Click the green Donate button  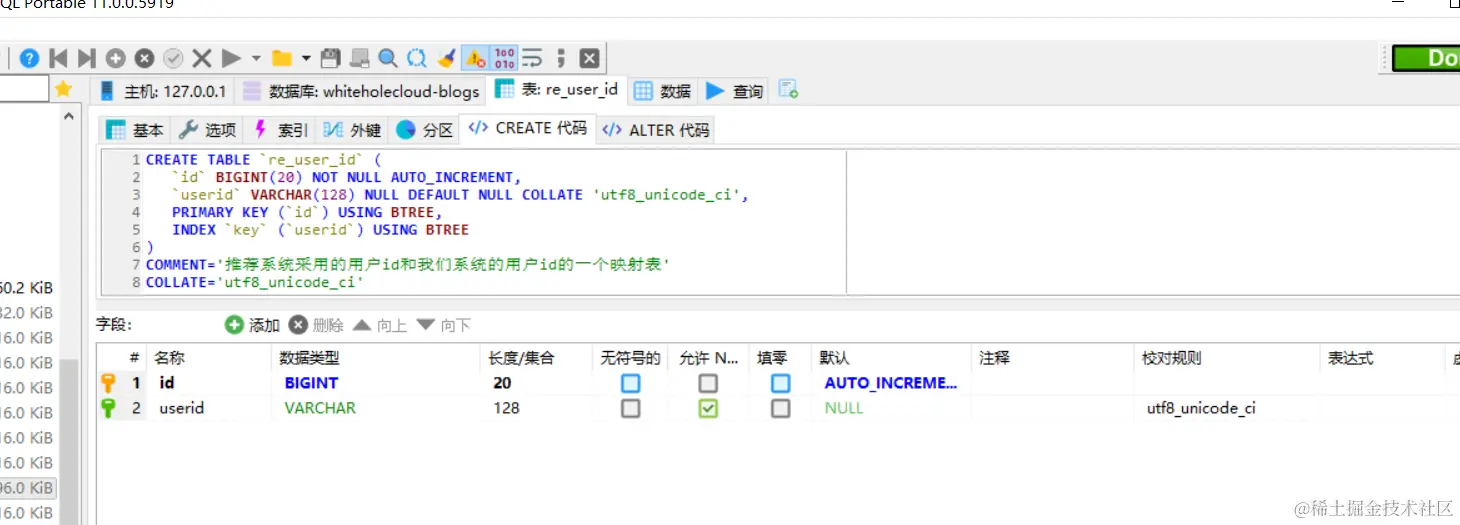click(1427, 58)
